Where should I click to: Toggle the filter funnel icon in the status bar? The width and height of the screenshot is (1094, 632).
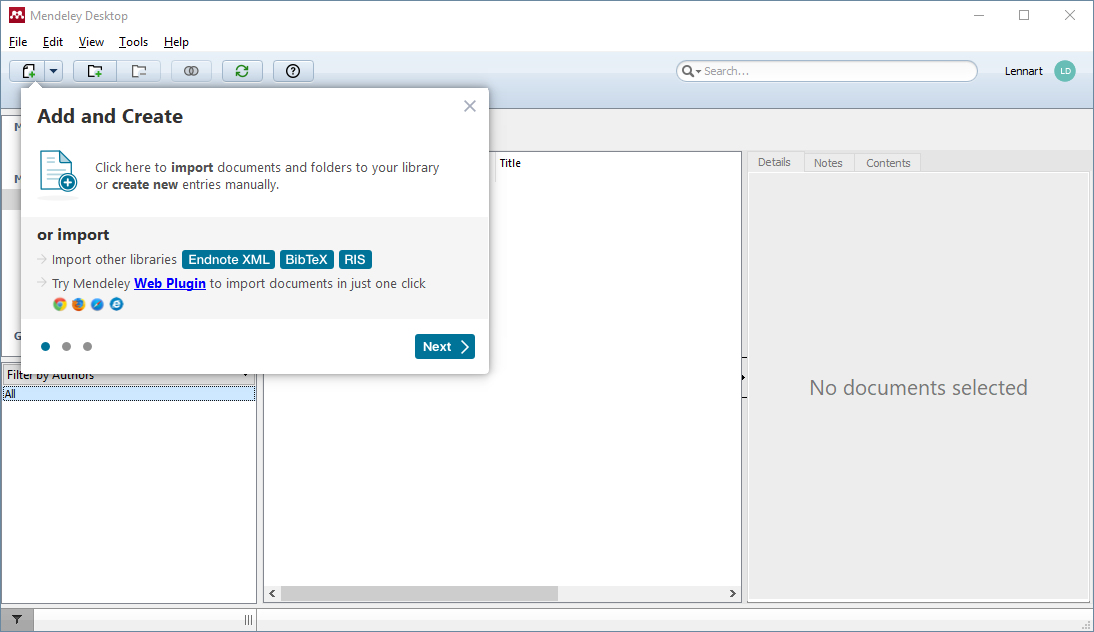[17, 619]
